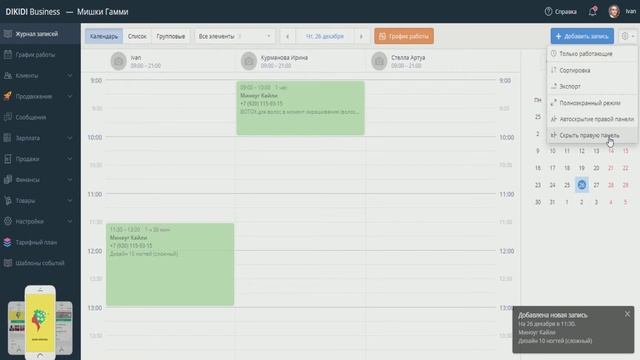Open Ivan's 11:30 nail design appointment
Viewport: 640px width, 360px height.
click(170, 264)
